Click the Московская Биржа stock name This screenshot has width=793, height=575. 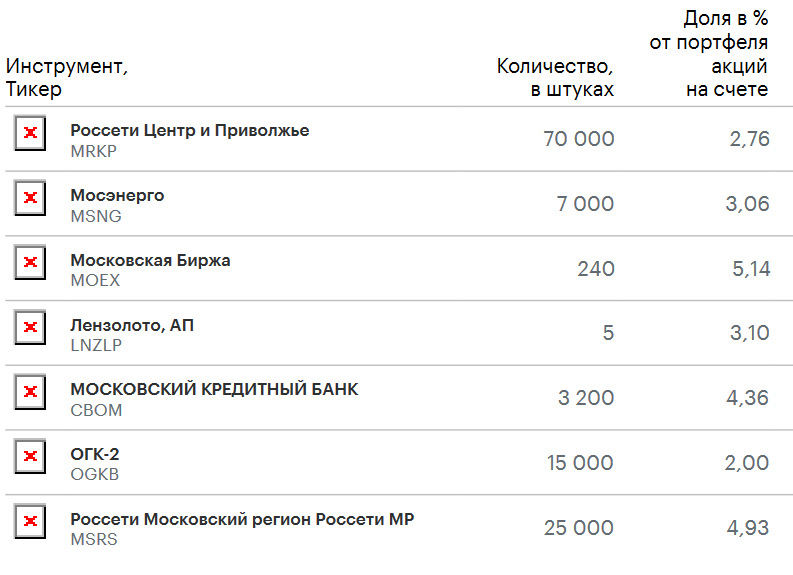(150, 260)
